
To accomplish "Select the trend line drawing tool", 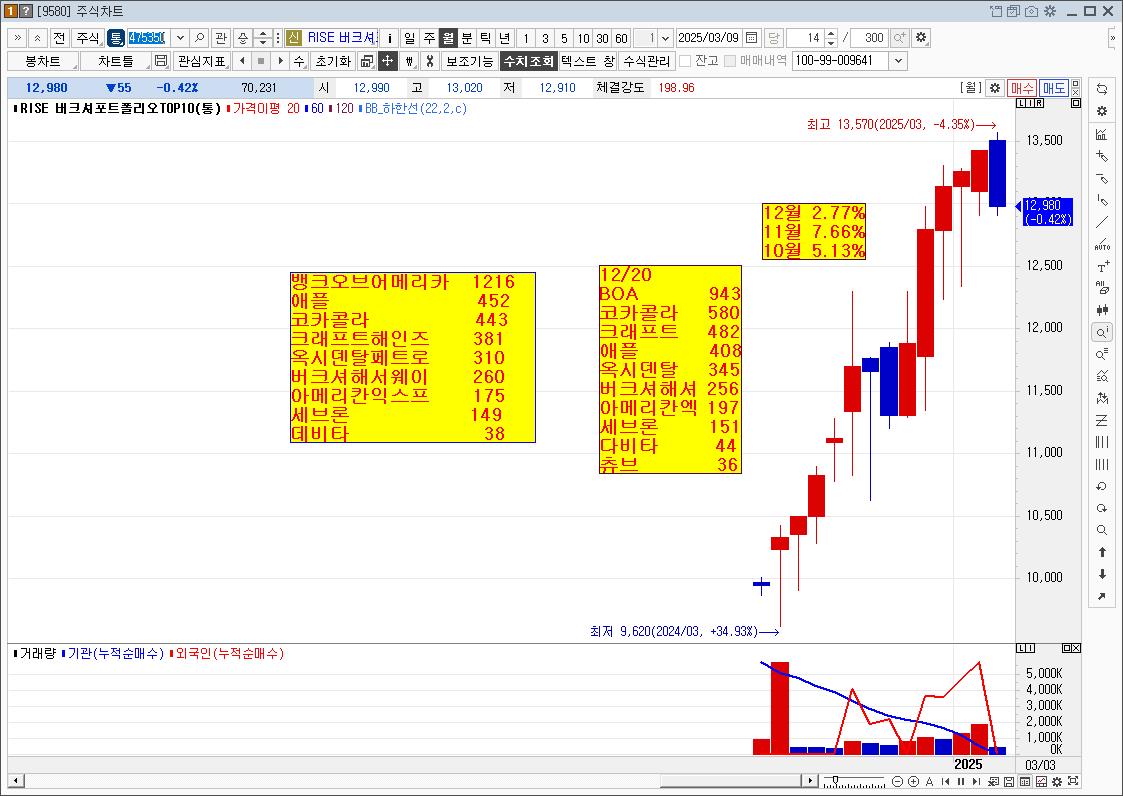I will pyautogui.click(x=1102, y=223).
